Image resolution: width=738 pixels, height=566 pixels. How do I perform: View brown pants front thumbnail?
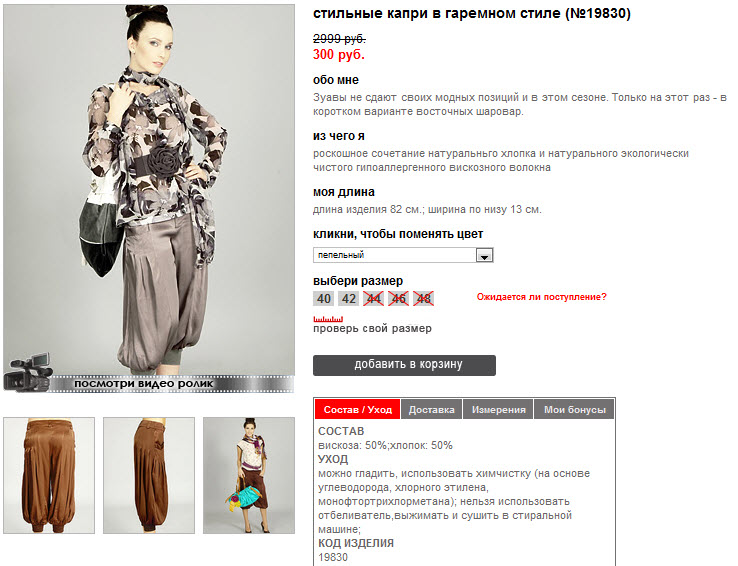49,475
